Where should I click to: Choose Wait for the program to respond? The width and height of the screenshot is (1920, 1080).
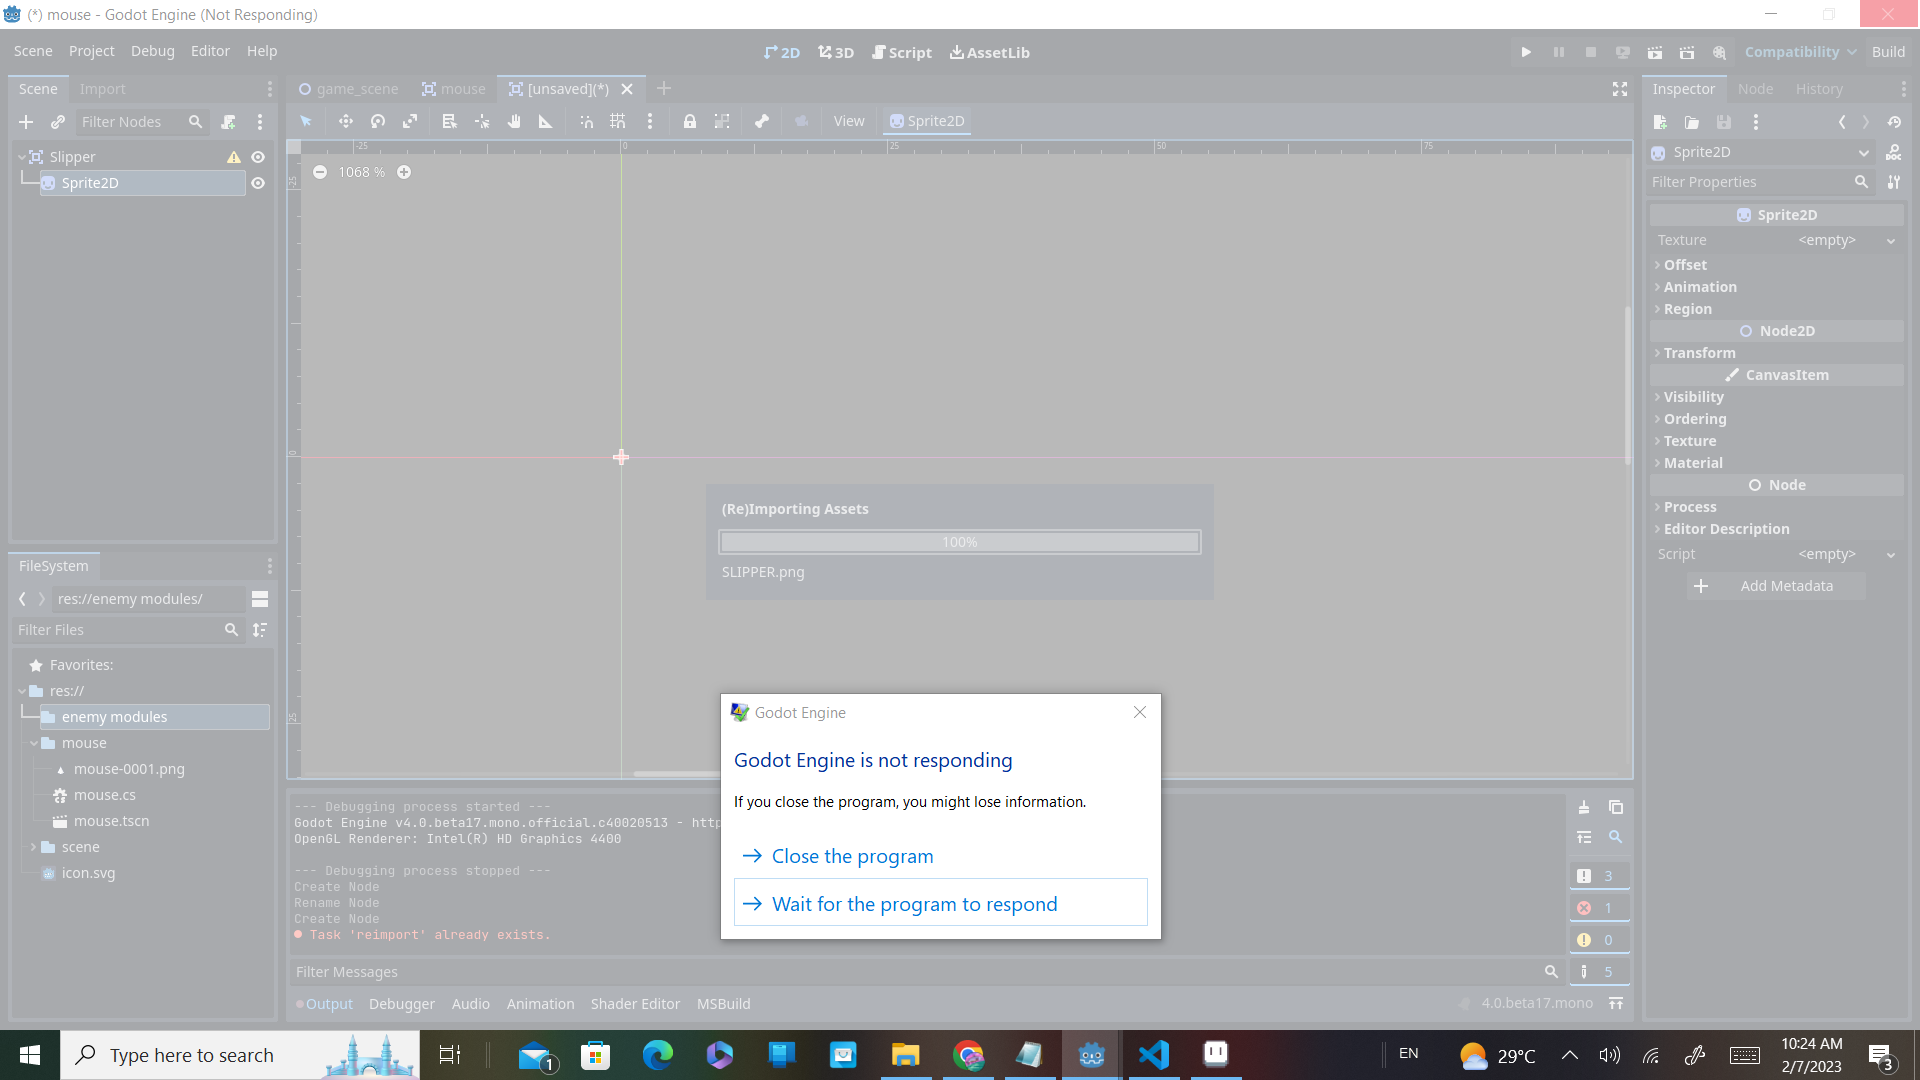(x=914, y=903)
